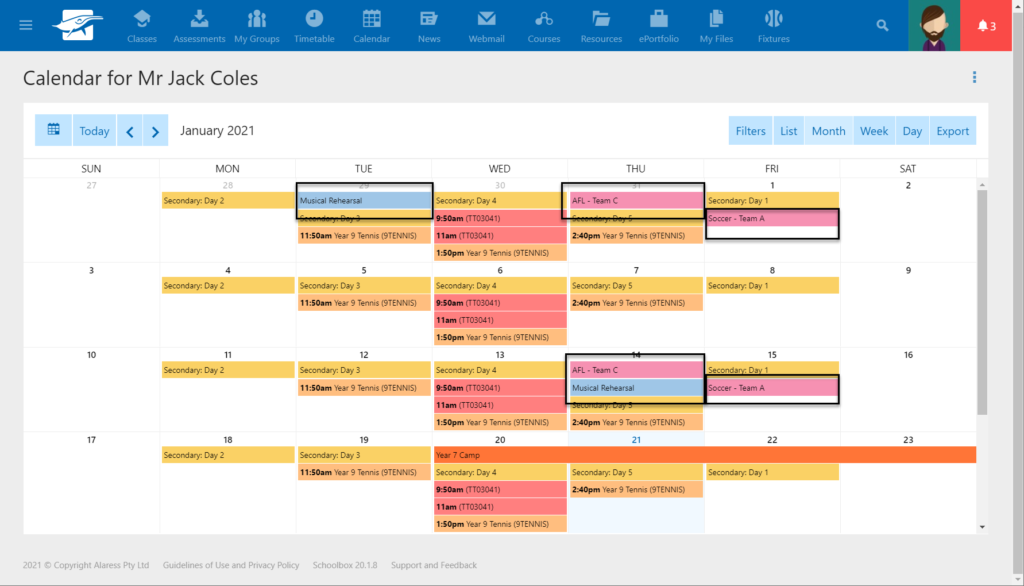Open the Support and Feedback link

coord(433,564)
